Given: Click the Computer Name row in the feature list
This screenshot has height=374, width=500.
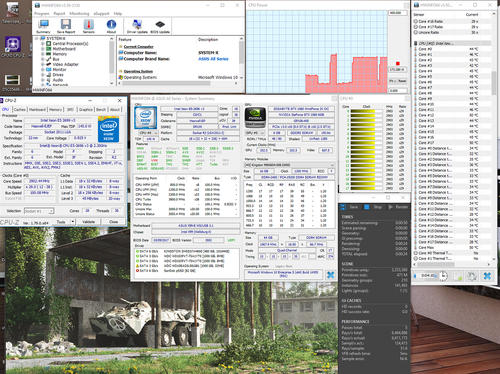Looking at the screenshot, I should tap(178, 53).
